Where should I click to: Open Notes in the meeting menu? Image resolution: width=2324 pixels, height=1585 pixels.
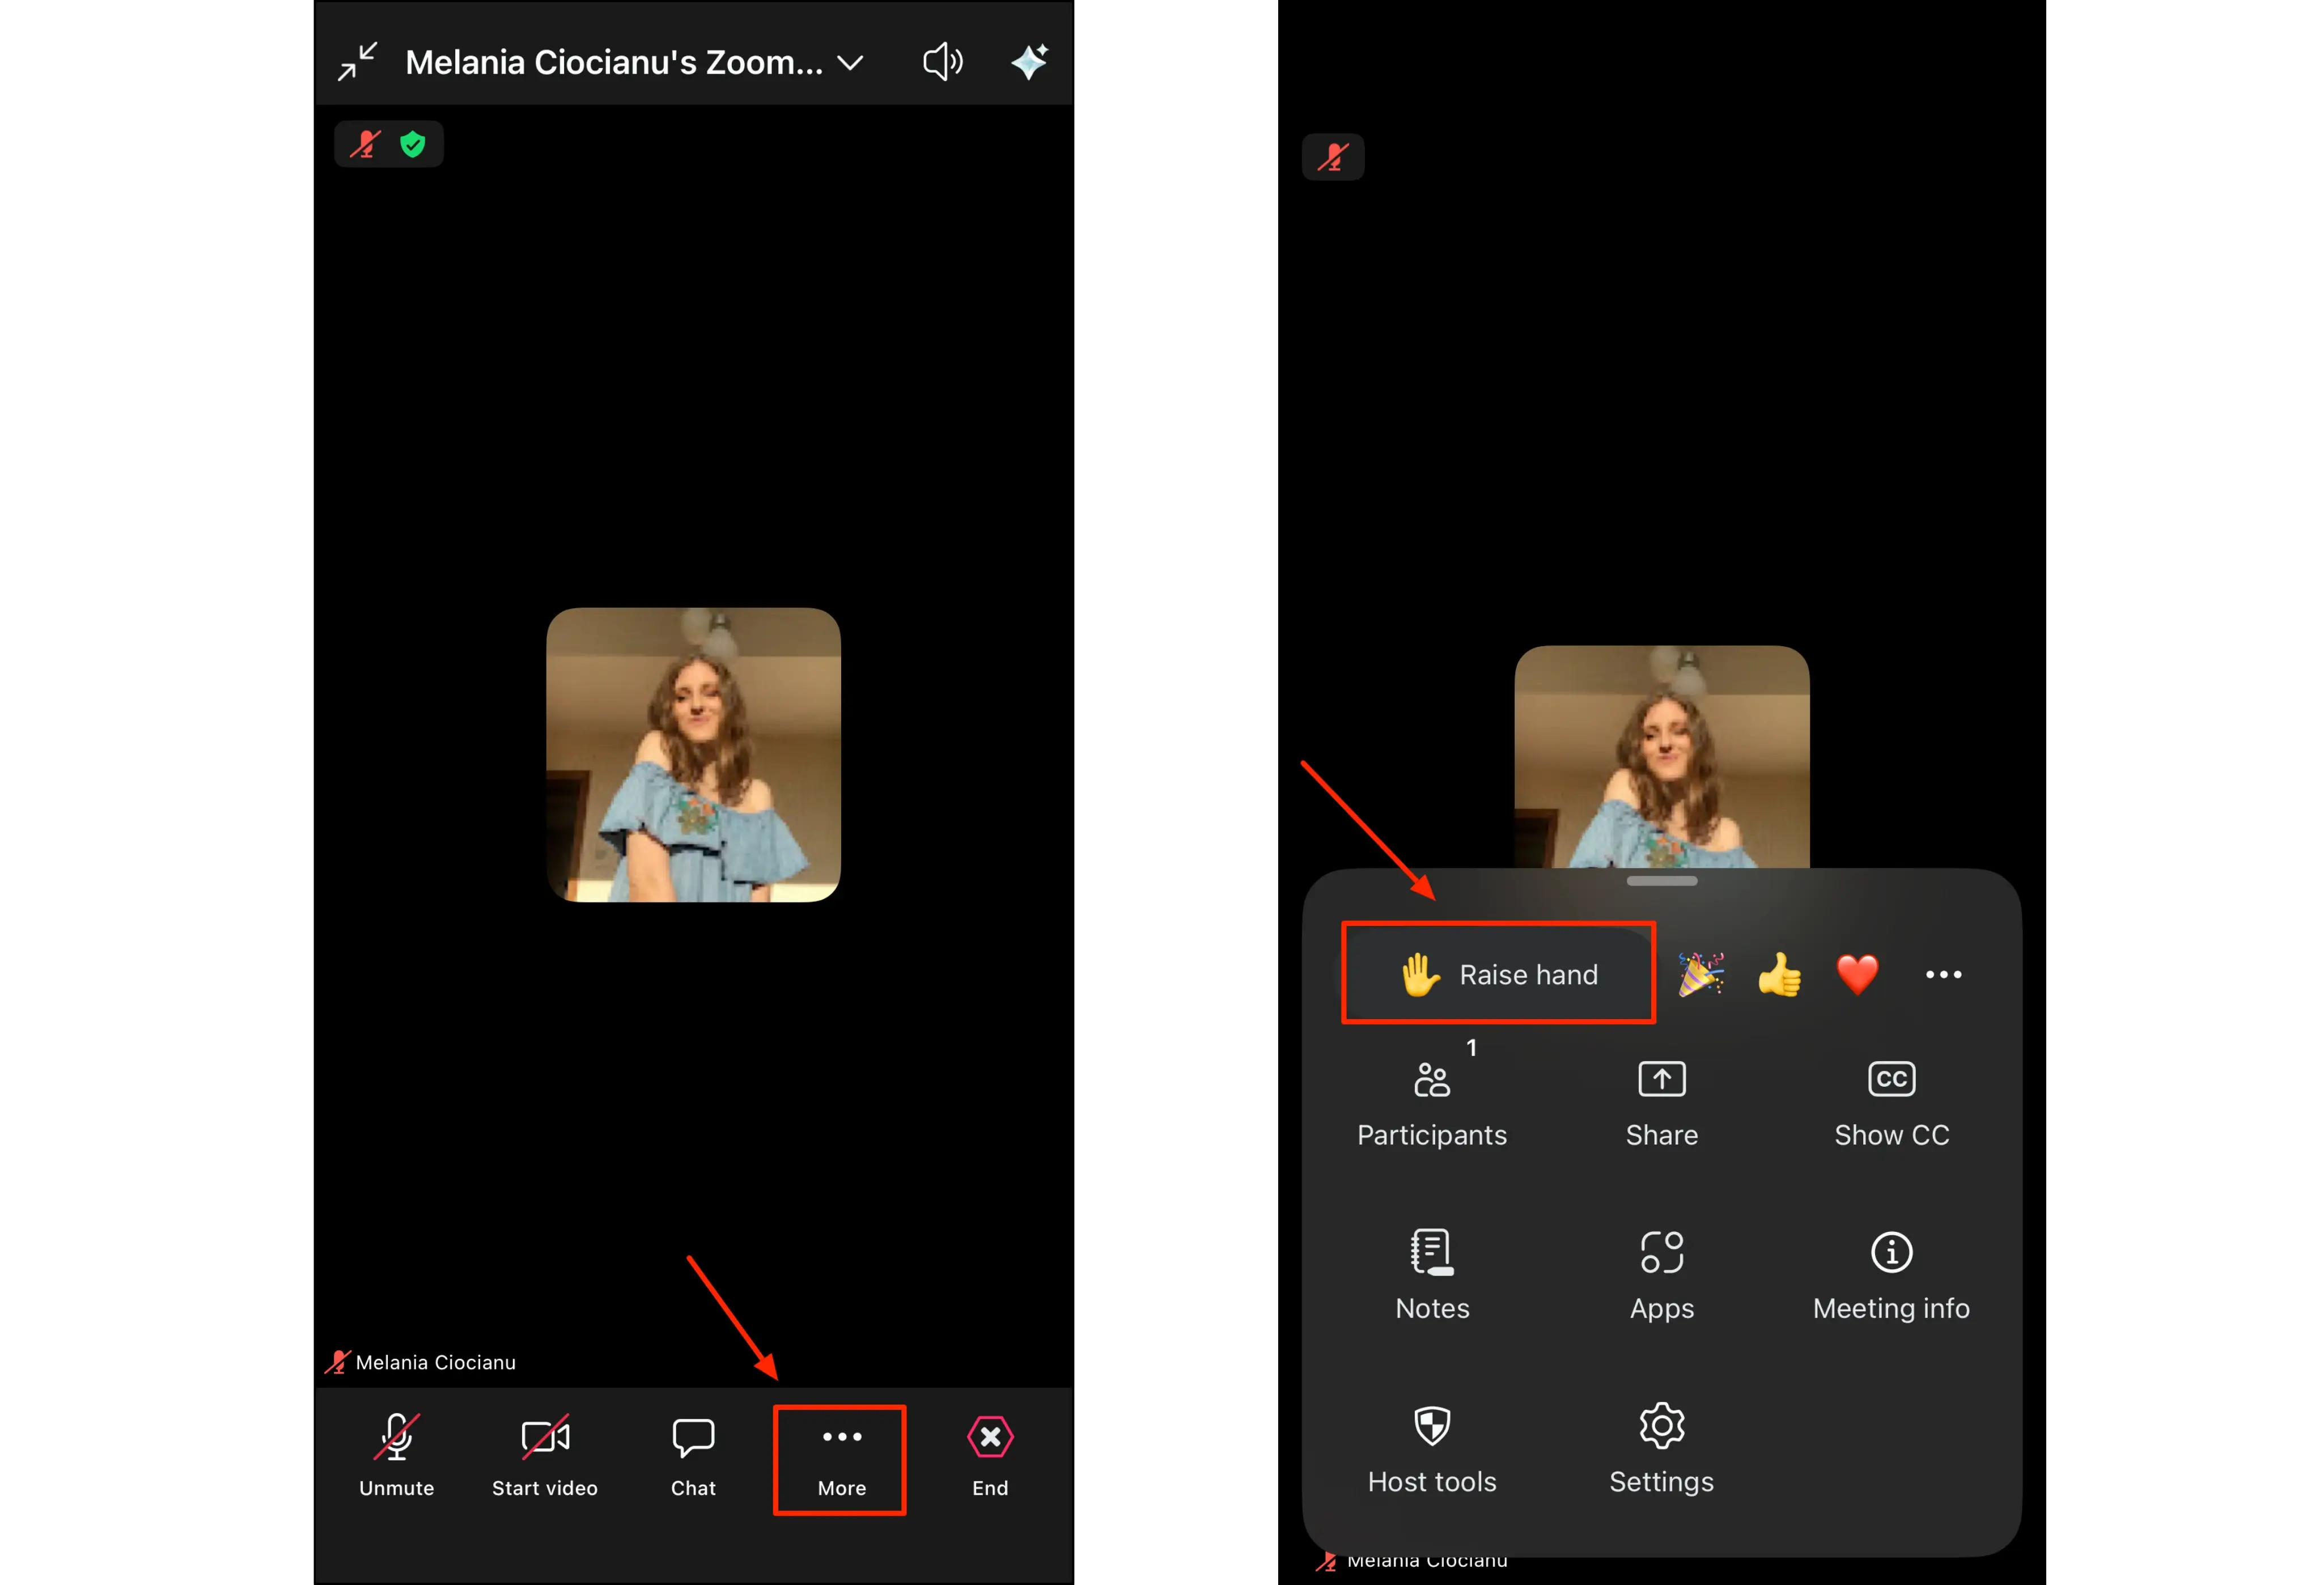1431,1275
